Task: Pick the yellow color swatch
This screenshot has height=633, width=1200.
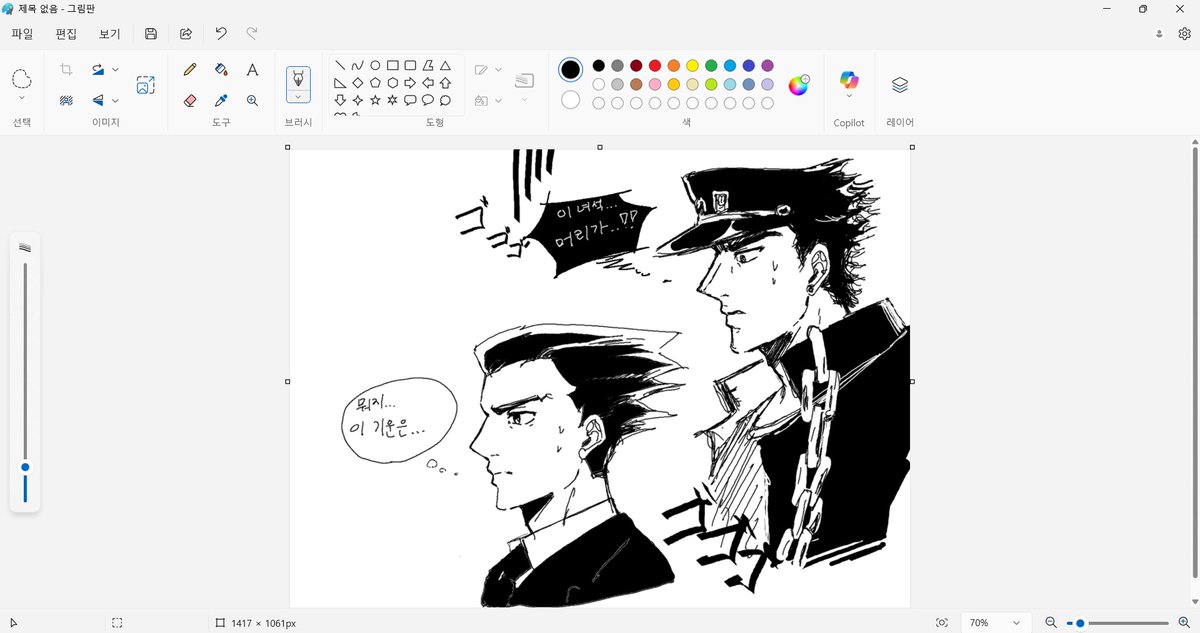Action: click(x=692, y=66)
